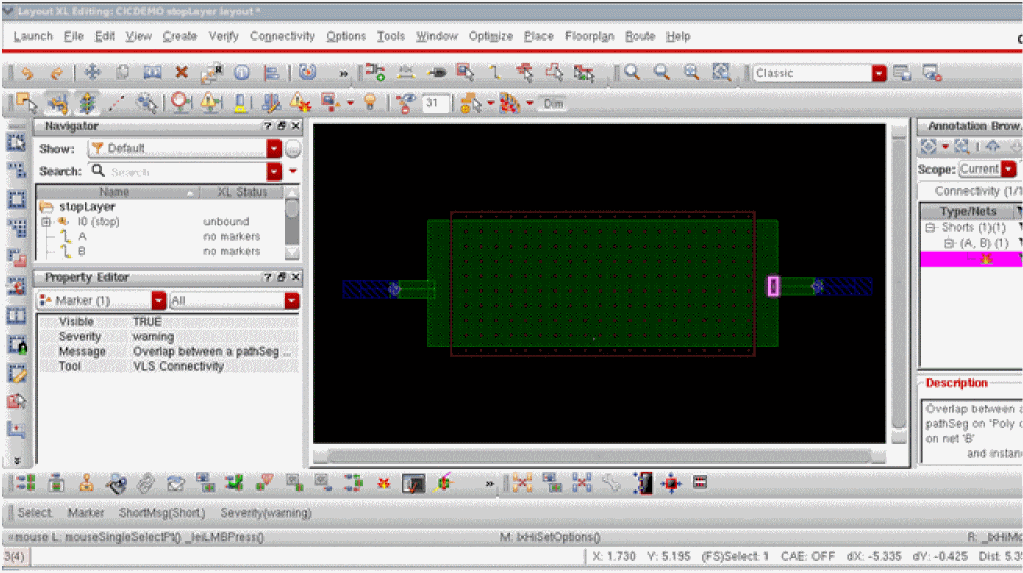1023x573 pixels.
Task: Open the Floorplan menu
Action: pos(590,36)
